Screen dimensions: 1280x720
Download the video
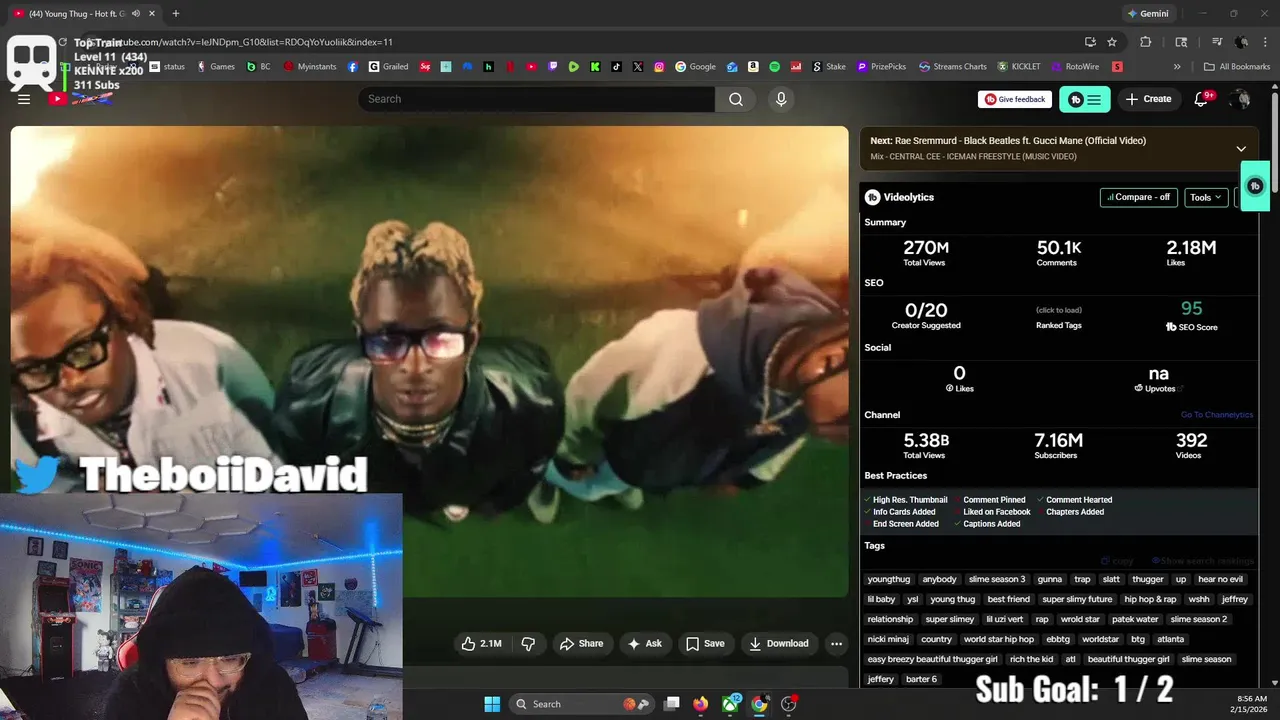click(x=778, y=643)
